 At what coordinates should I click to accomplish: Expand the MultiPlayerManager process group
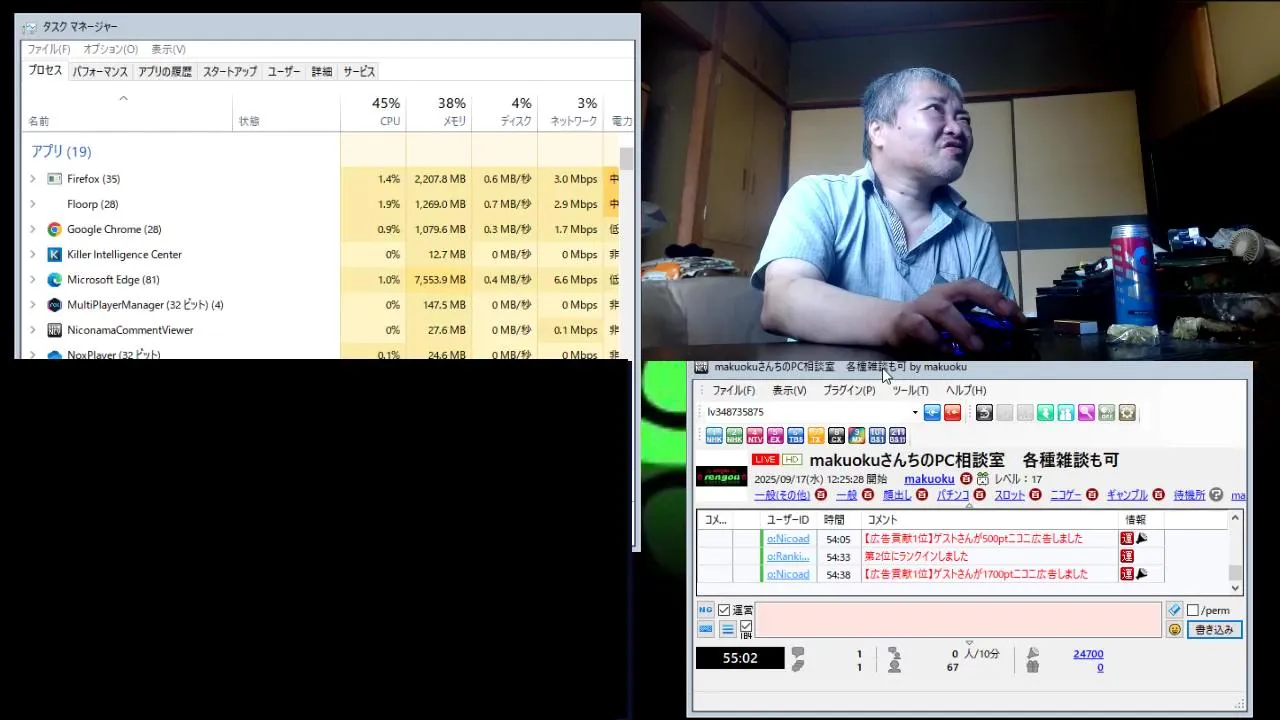32,304
